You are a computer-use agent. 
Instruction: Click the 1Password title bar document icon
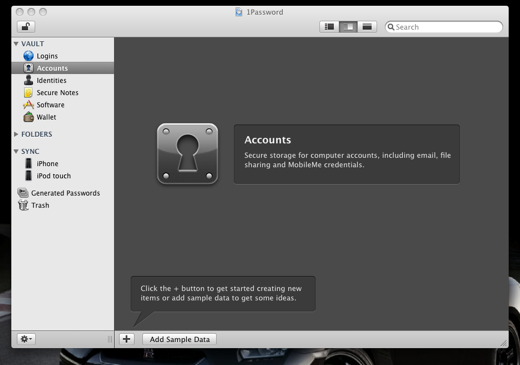click(x=239, y=12)
